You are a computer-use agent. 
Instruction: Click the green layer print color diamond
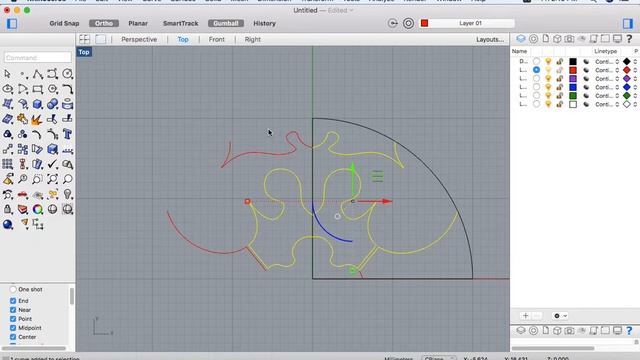point(627,96)
